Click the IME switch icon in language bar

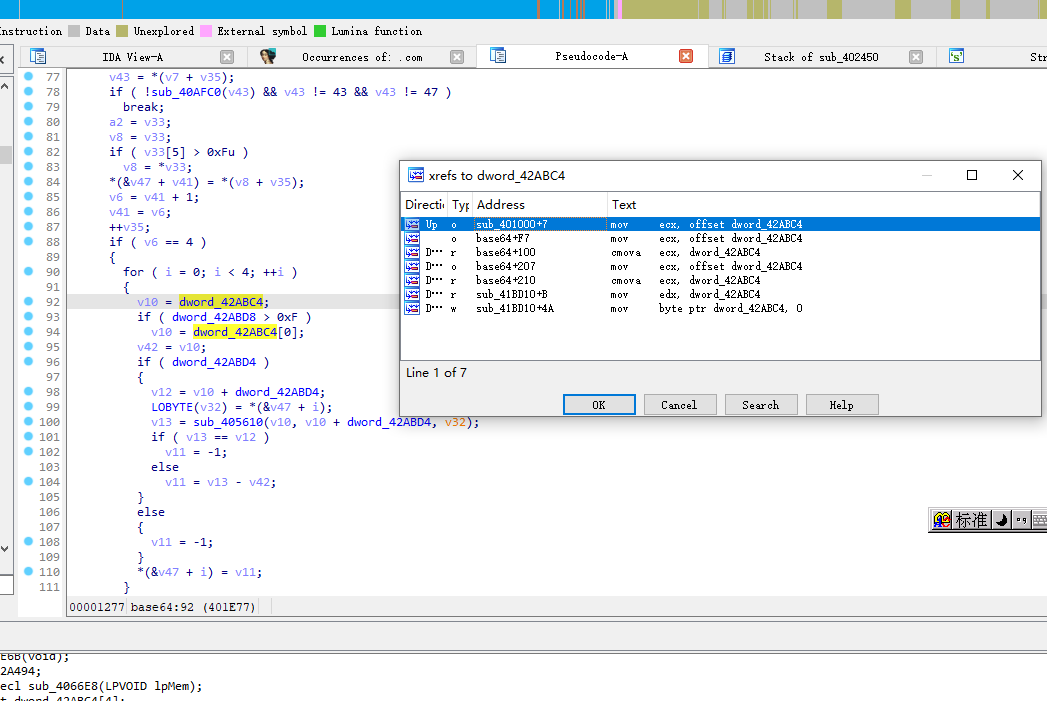[941, 520]
